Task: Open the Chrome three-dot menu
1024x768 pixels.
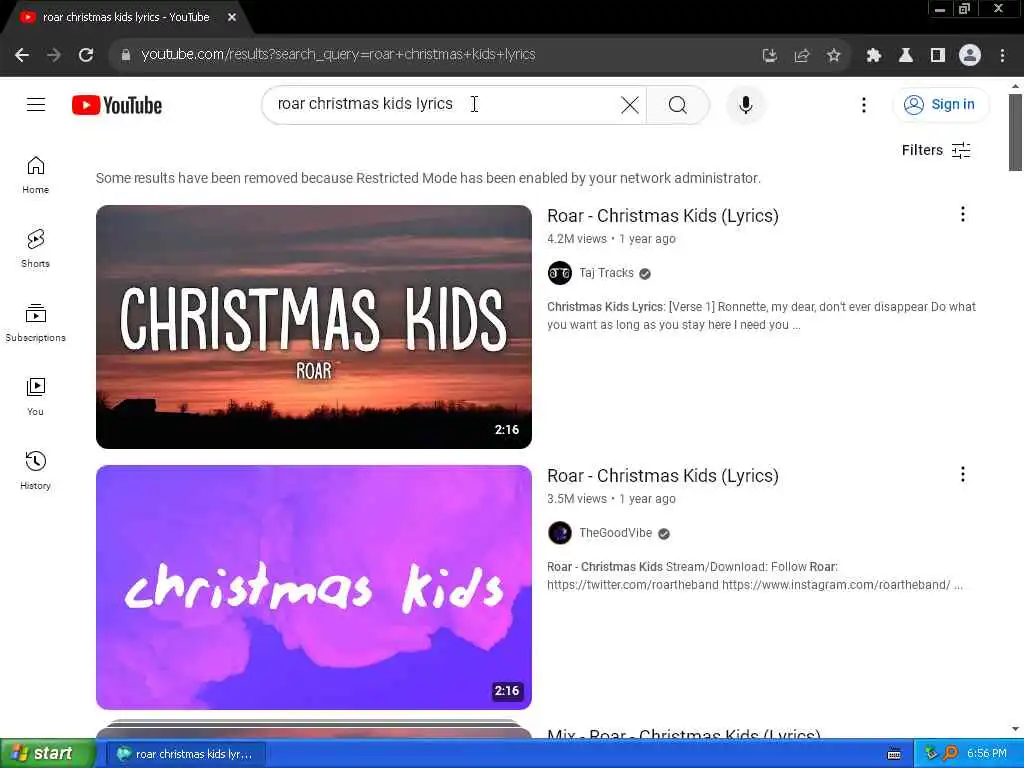Action: pyautogui.click(x=1002, y=56)
